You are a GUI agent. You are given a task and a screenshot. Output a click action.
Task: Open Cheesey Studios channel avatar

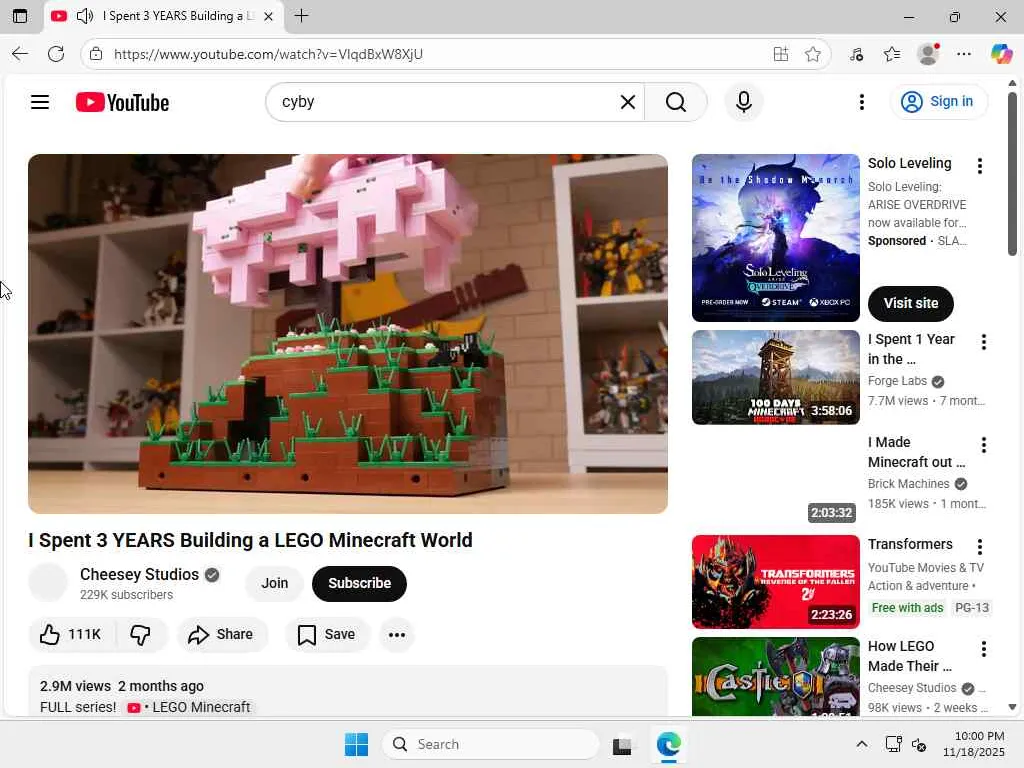click(48, 583)
